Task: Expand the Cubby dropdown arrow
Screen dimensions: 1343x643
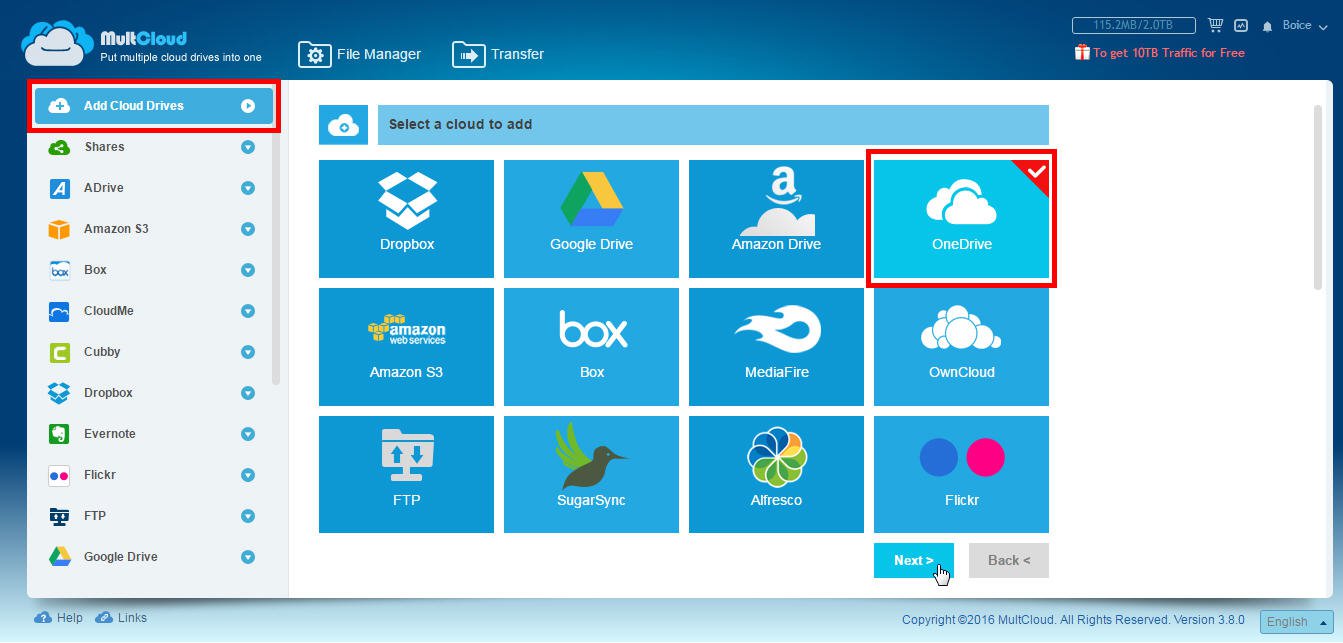Action: (x=248, y=352)
